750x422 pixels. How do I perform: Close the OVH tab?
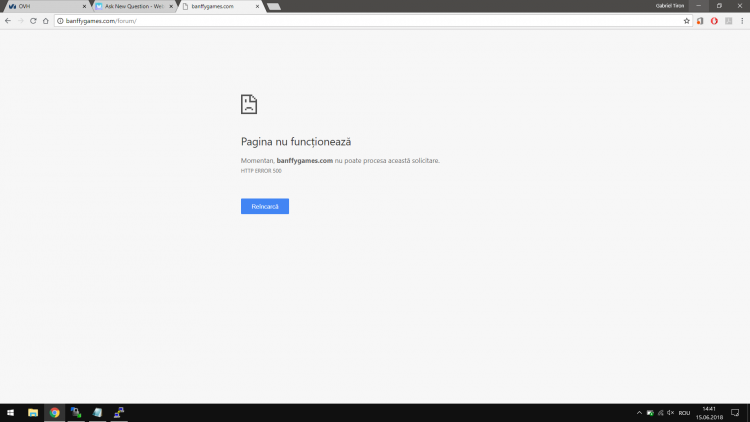point(83,6)
